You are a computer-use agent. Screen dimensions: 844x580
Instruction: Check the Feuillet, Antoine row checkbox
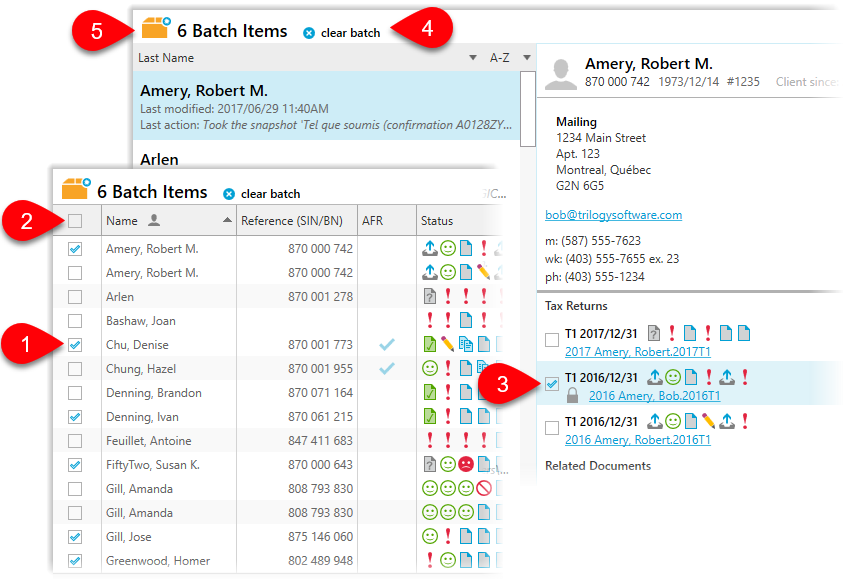(x=75, y=441)
